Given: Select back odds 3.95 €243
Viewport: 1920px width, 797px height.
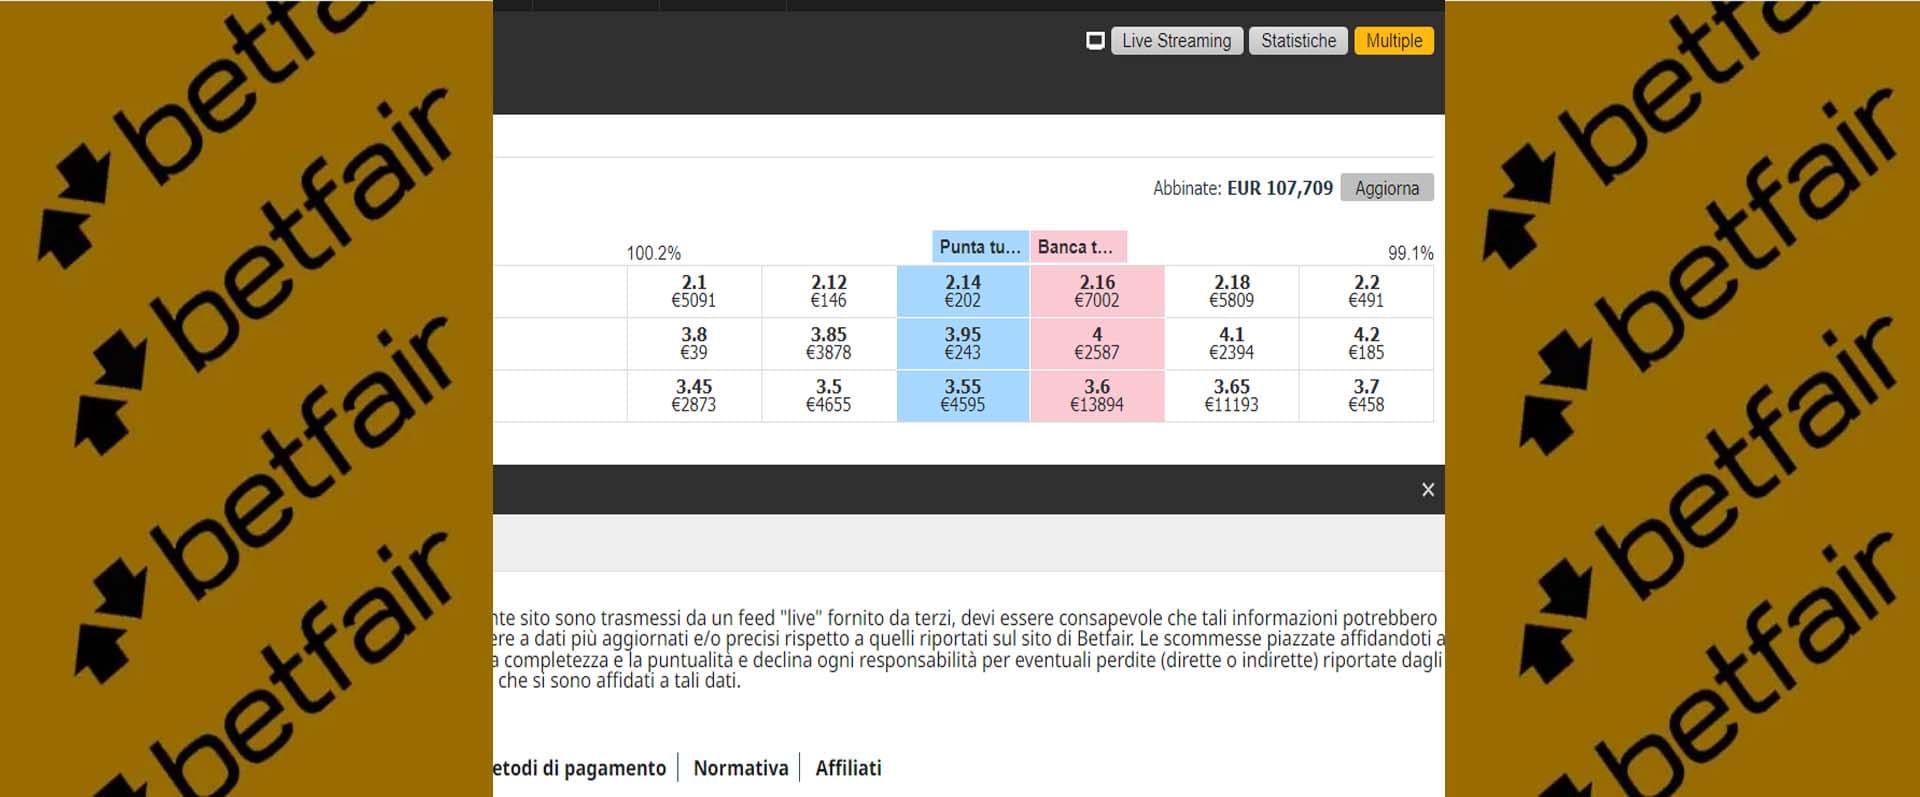Looking at the screenshot, I should coord(963,343).
